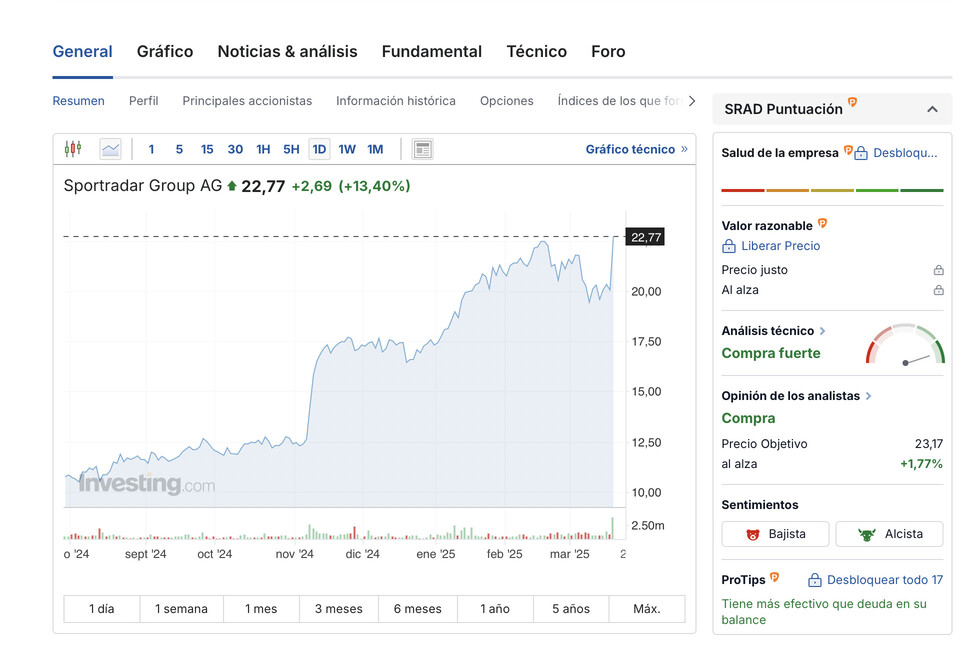The width and height of the screenshot is (972, 663).
Task: Click the lock icon next to Precio justo
Action: (938, 270)
